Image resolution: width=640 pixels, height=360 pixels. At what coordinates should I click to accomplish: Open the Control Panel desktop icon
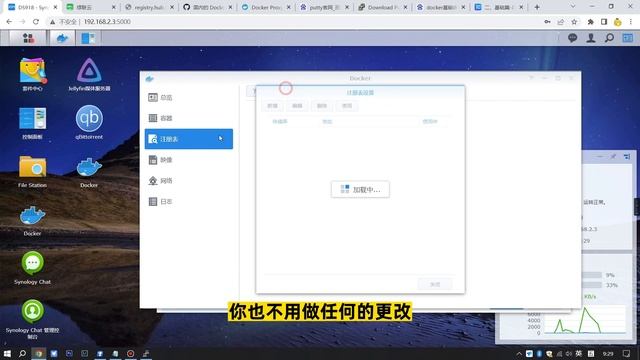pos(32,123)
